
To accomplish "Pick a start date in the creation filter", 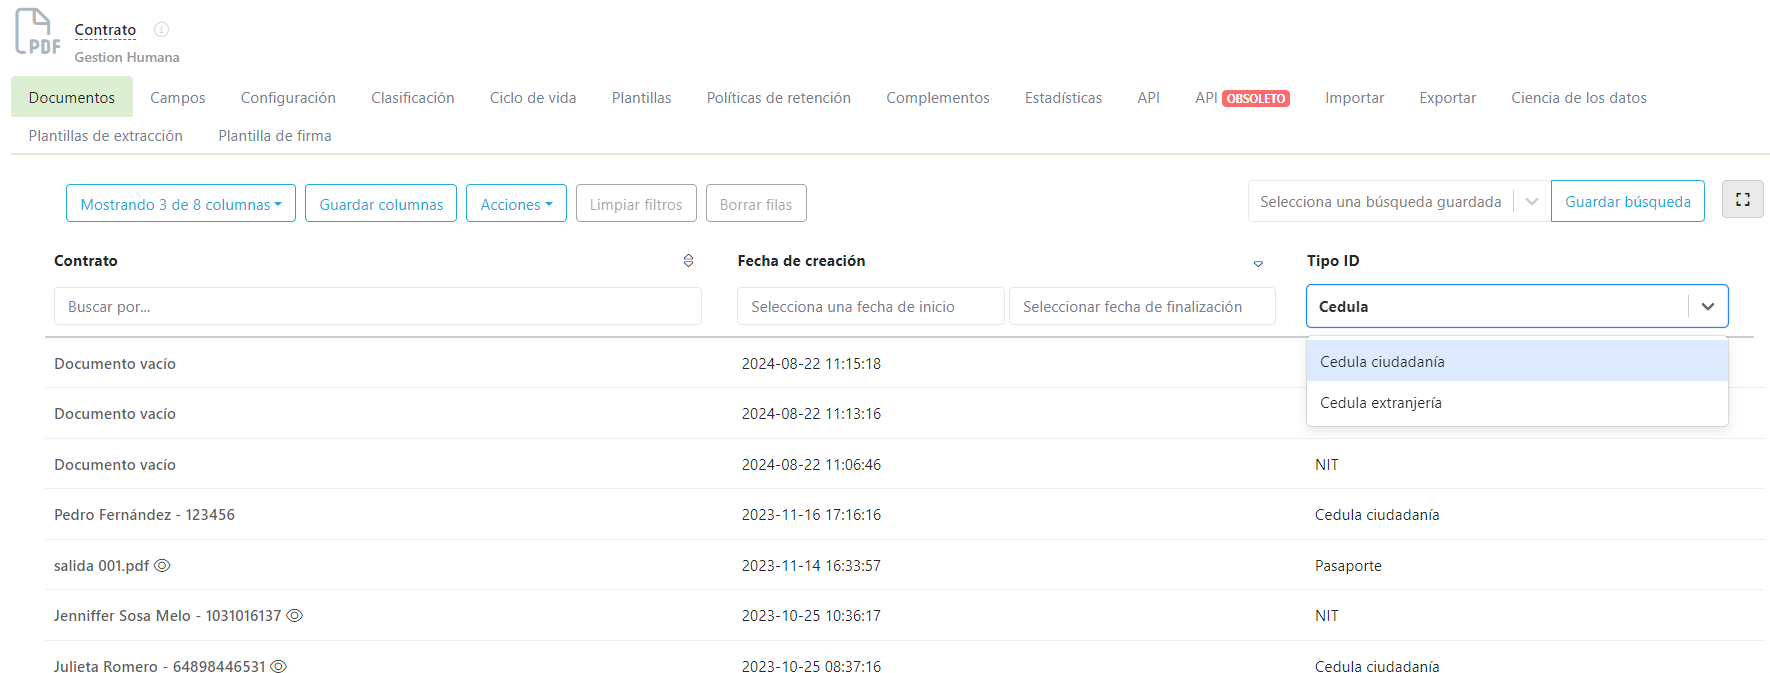I will click(x=870, y=307).
